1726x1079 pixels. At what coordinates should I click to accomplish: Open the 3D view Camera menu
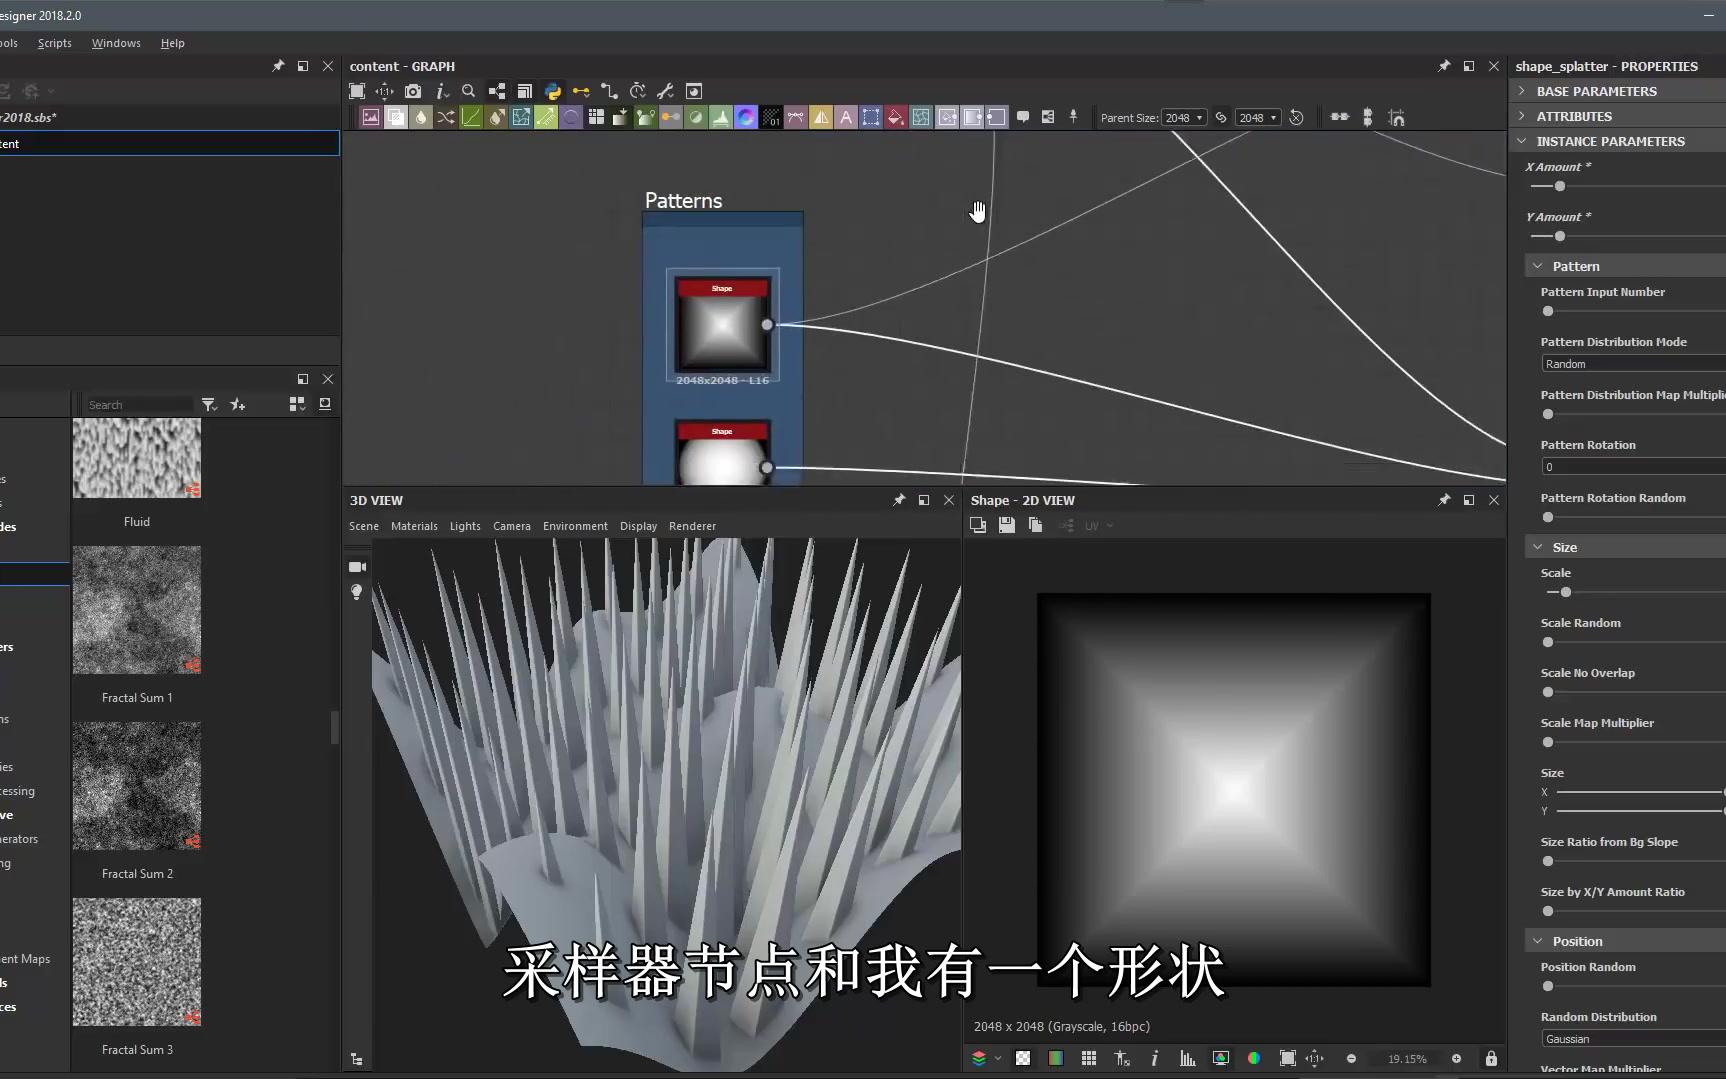point(512,526)
